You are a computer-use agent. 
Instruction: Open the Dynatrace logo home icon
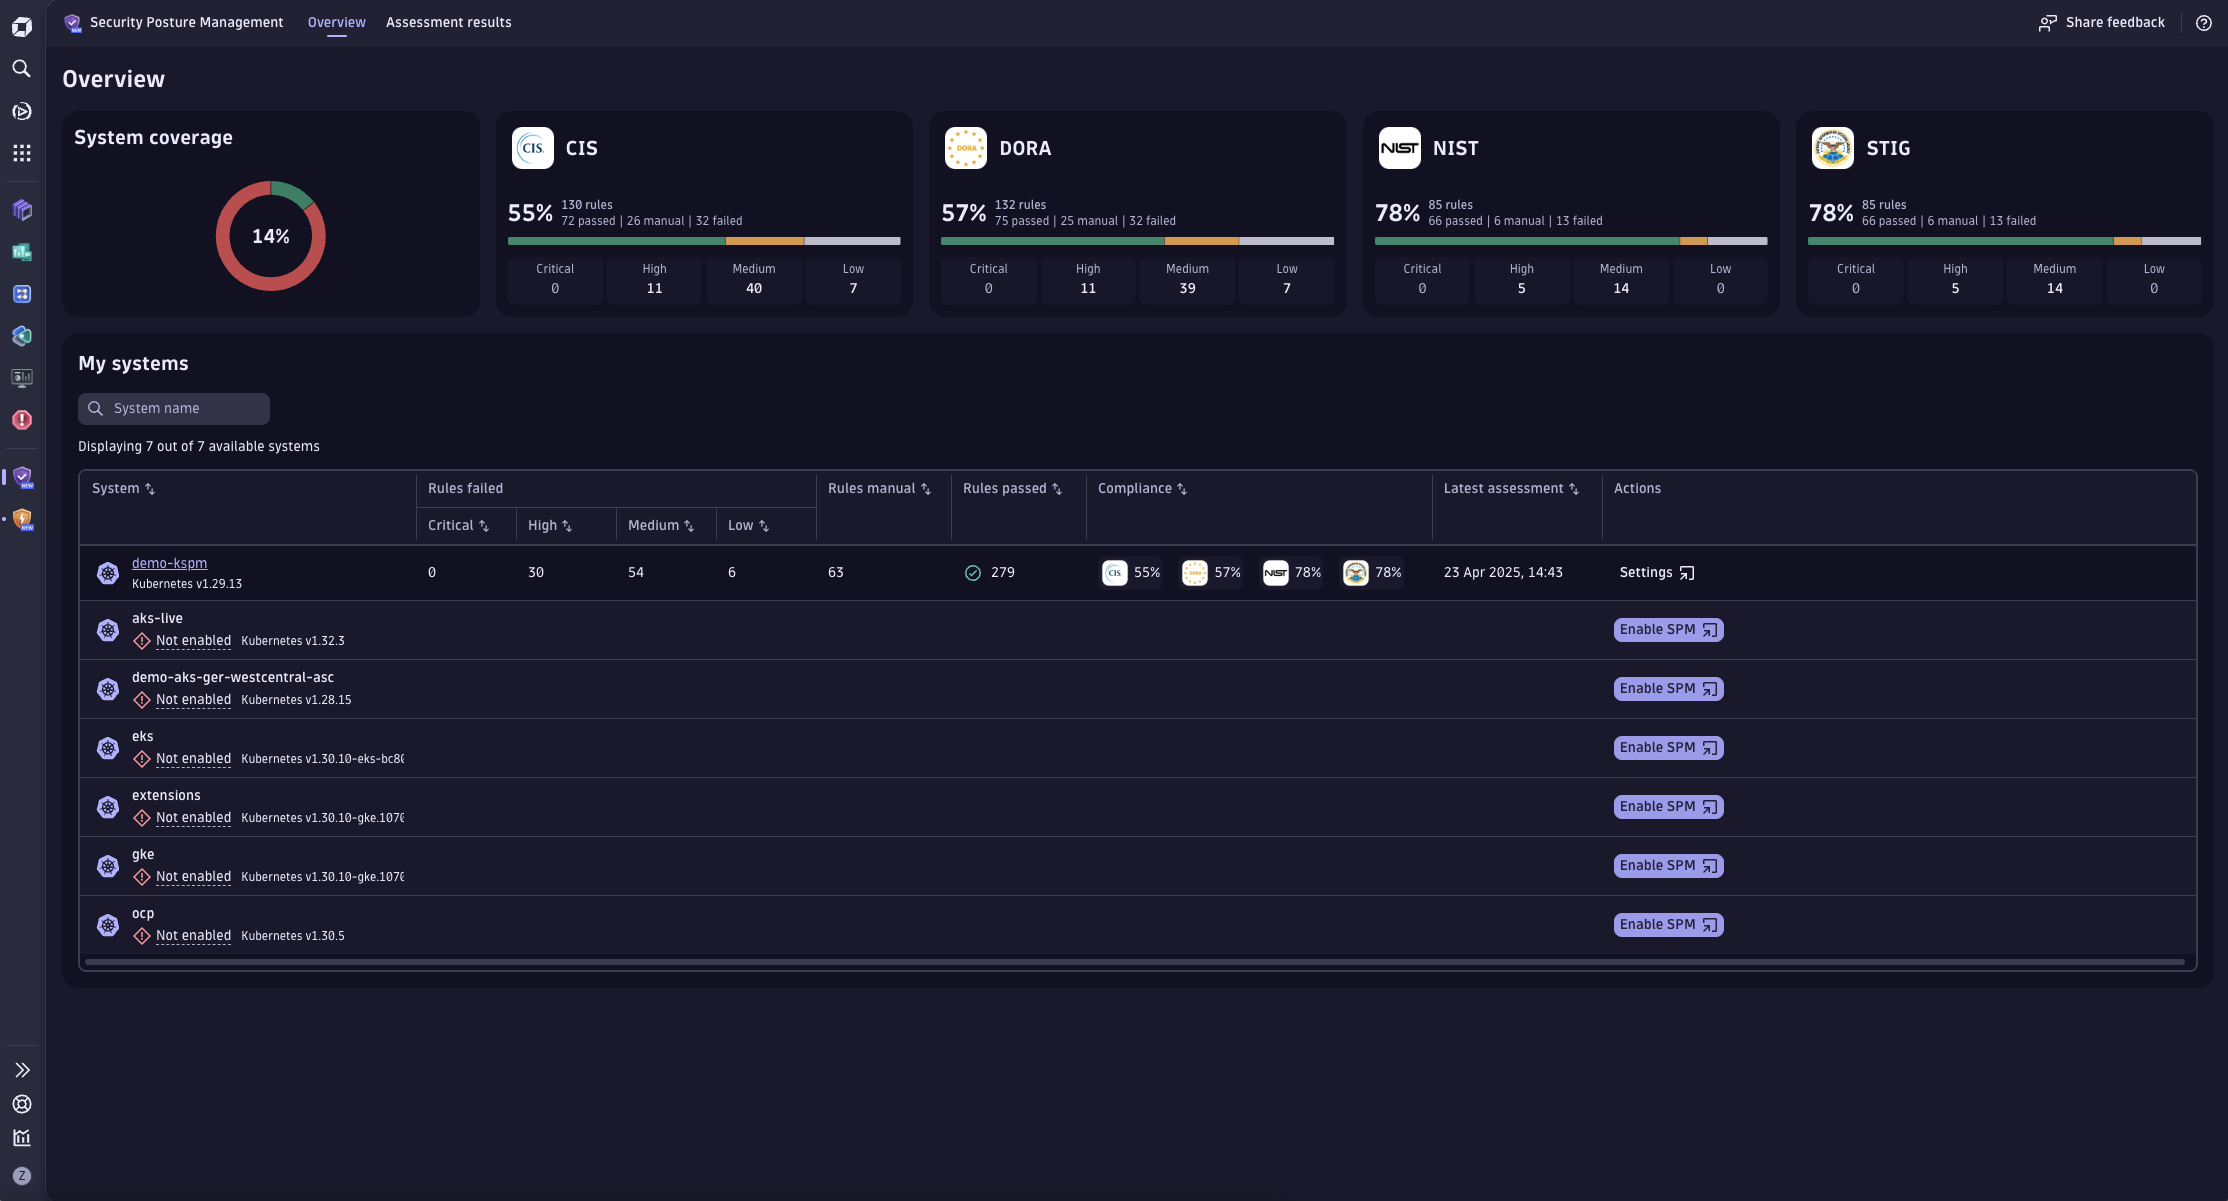22,27
